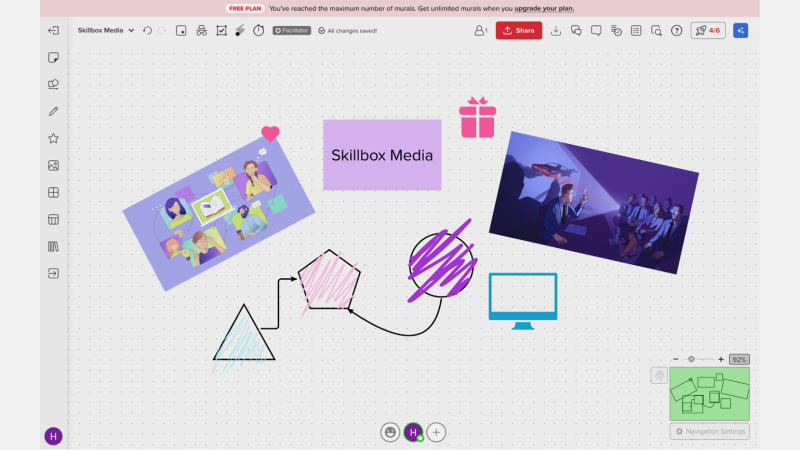Select the online class illustration image

(x=218, y=213)
